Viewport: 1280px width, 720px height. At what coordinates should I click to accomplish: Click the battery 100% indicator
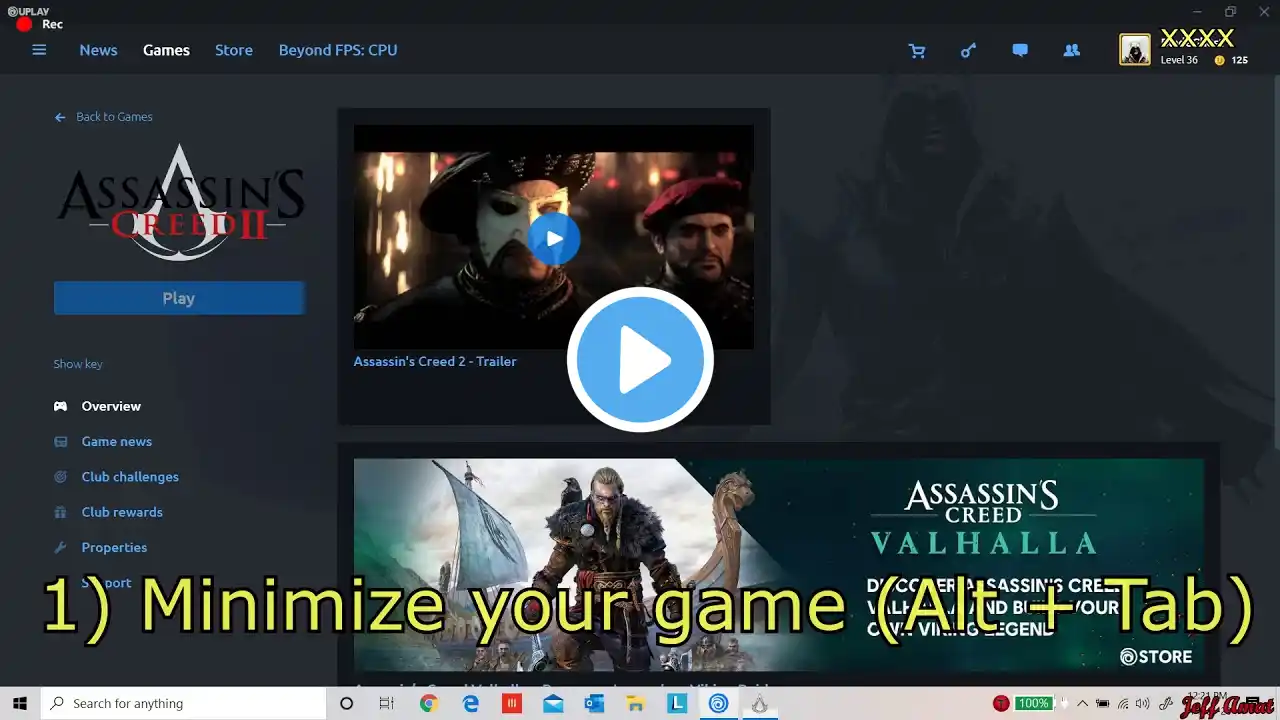tap(1033, 703)
